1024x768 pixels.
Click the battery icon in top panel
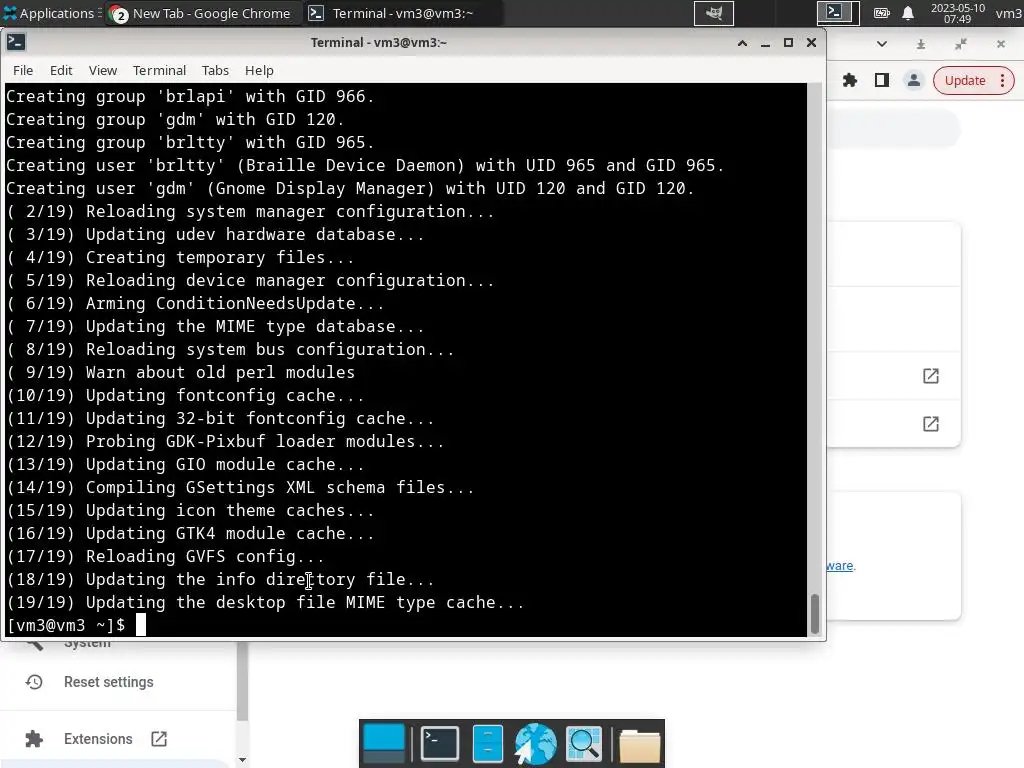tap(882, 13)
